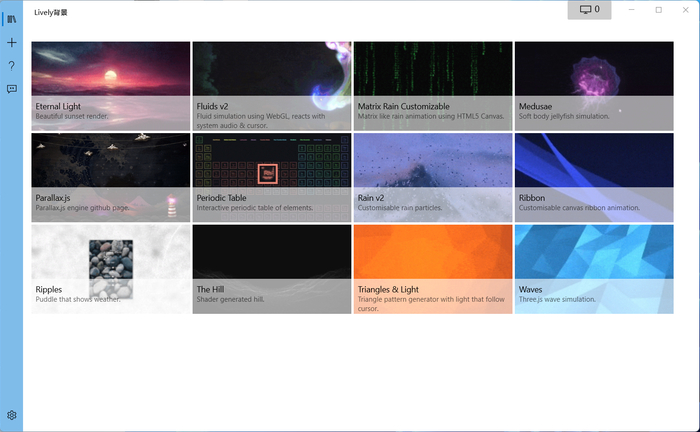Select the Fluids v2 wallpaper

tap(272, 85)
